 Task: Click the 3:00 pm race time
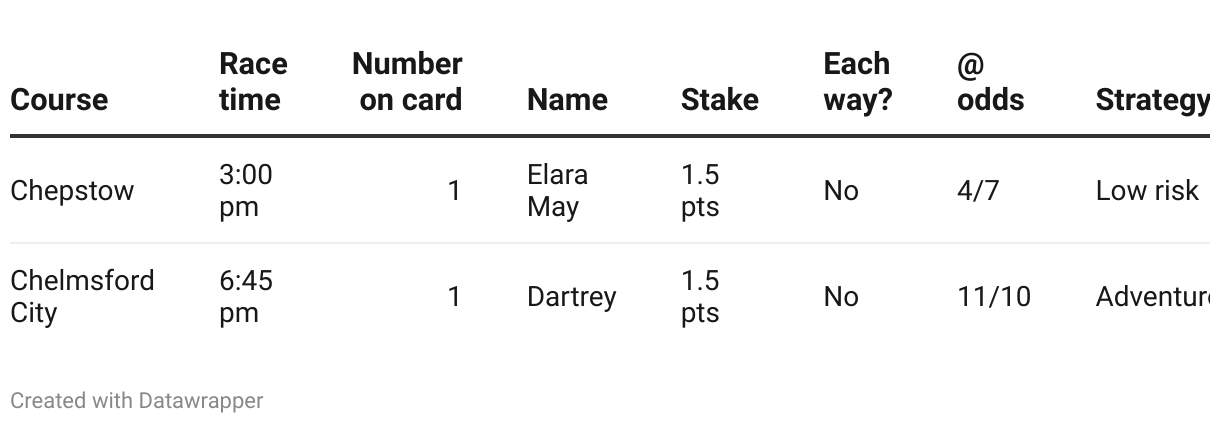[245, 191]
